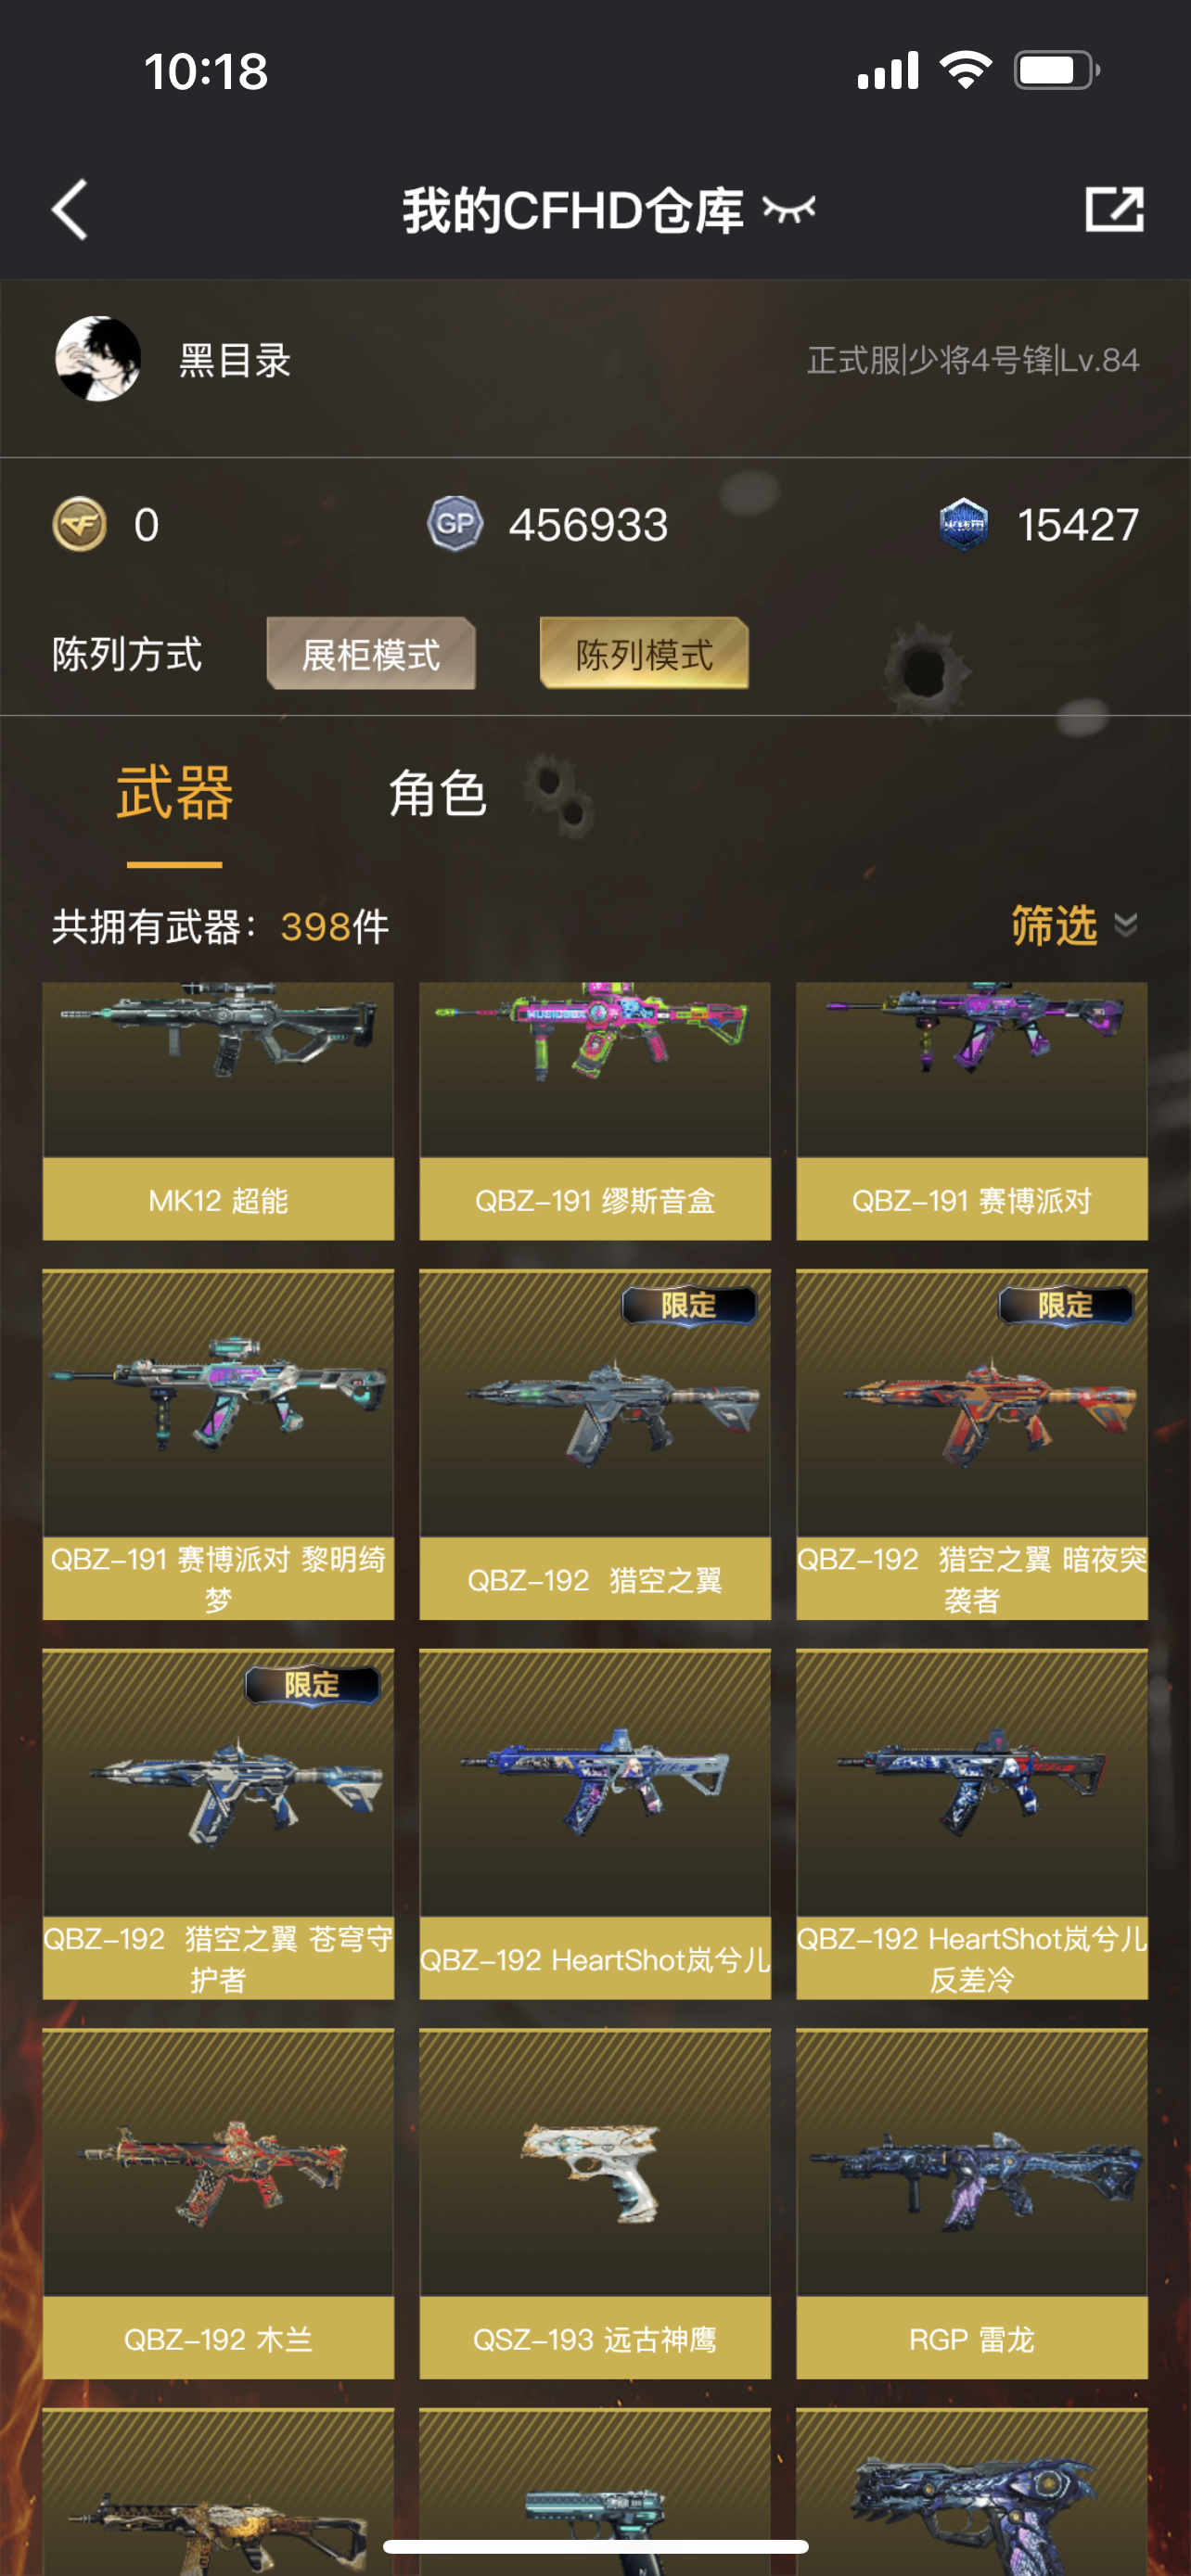
Task: Tap the back arrow icon
Action: [x=70, y=210]
